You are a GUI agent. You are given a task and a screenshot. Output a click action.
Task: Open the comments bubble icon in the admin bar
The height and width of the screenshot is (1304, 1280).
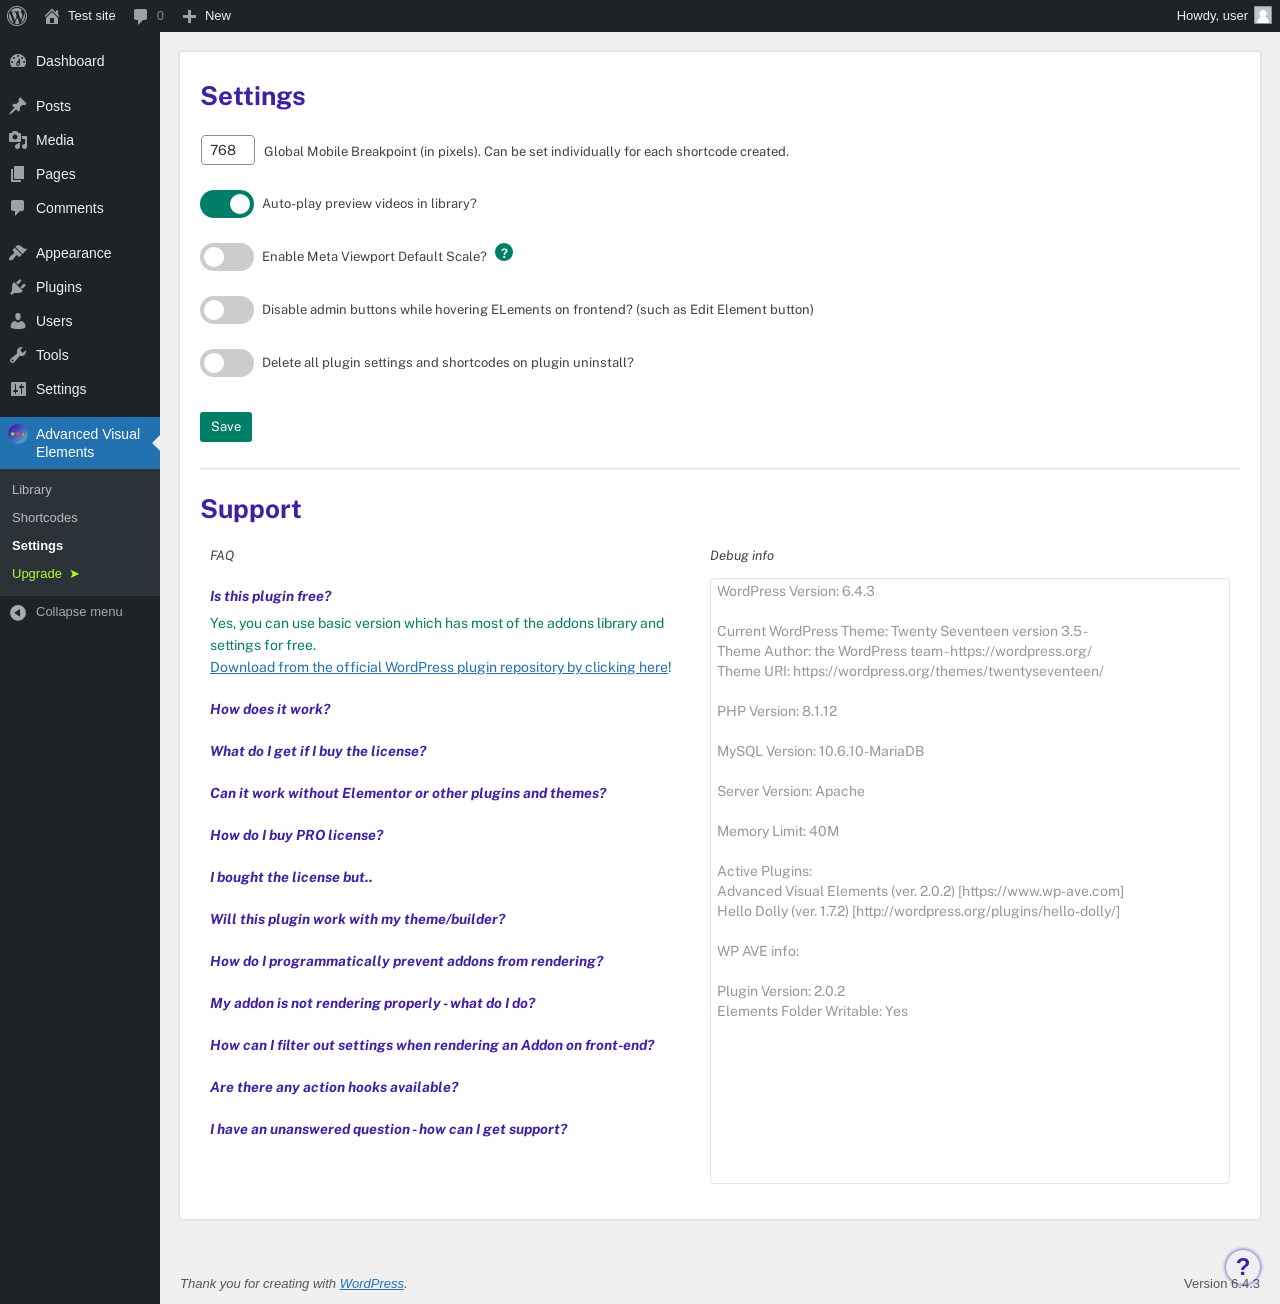[x=141, y=16]
